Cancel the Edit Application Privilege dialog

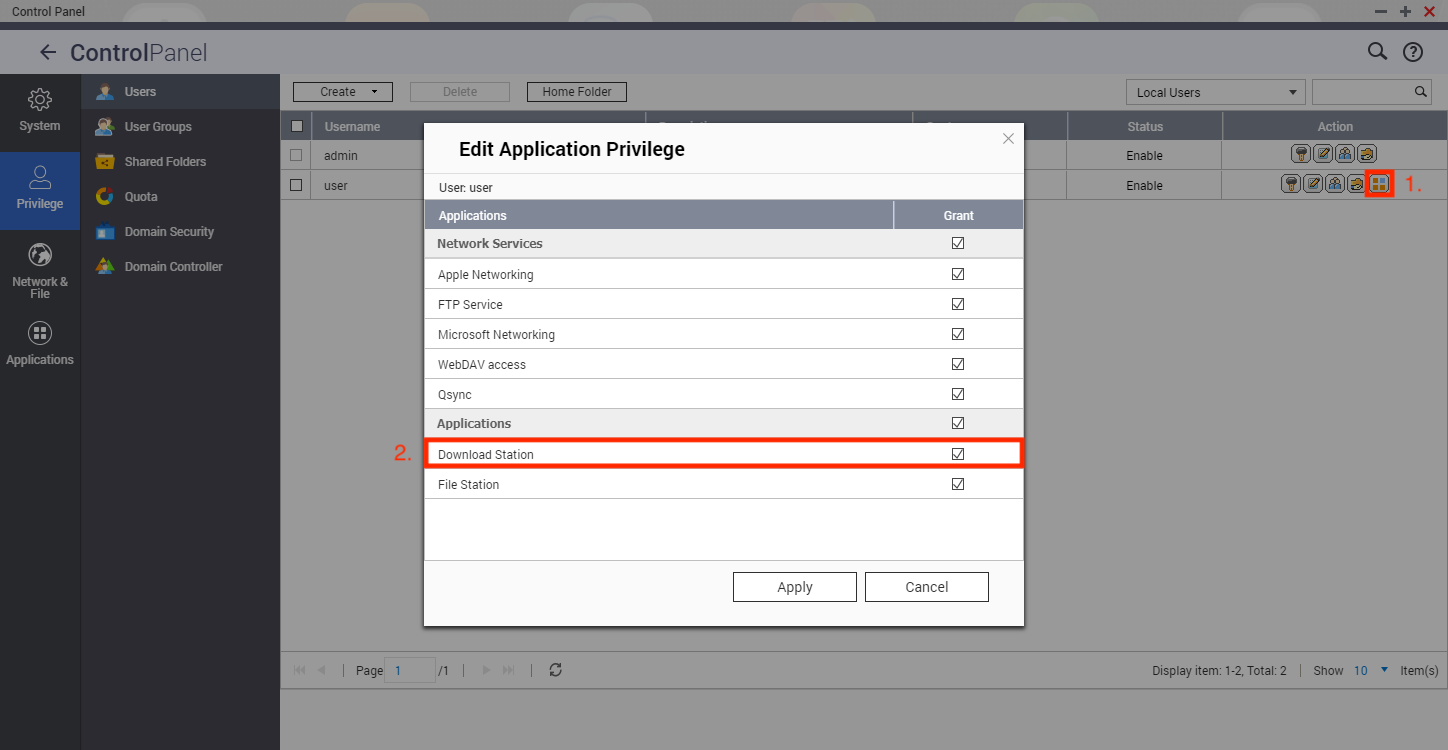tap(927, 587)
